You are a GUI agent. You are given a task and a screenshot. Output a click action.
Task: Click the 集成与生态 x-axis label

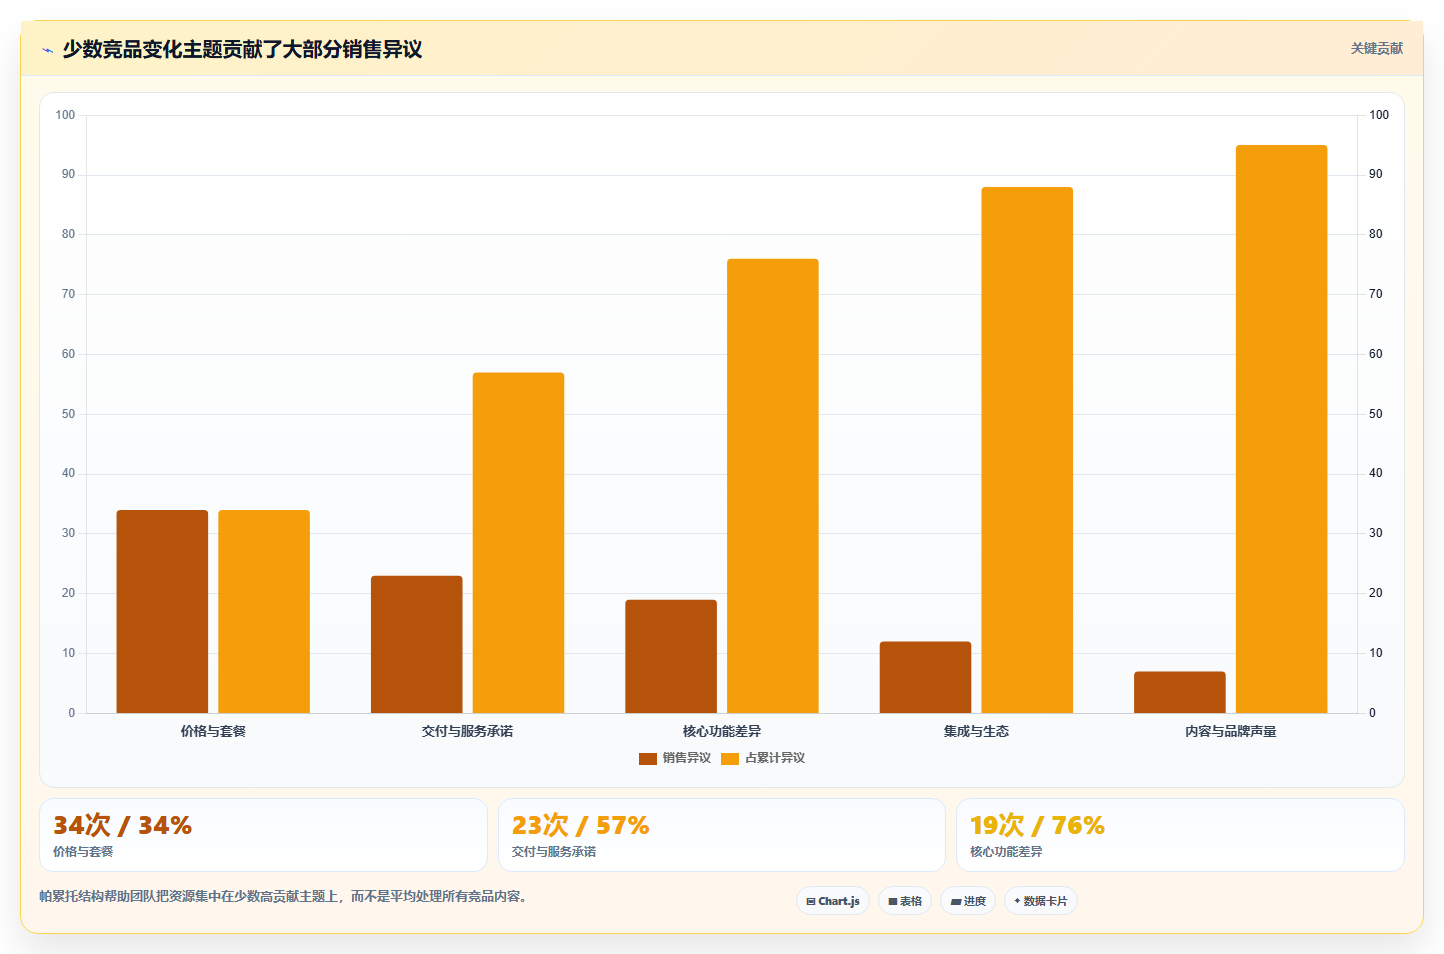pos(976,731)
